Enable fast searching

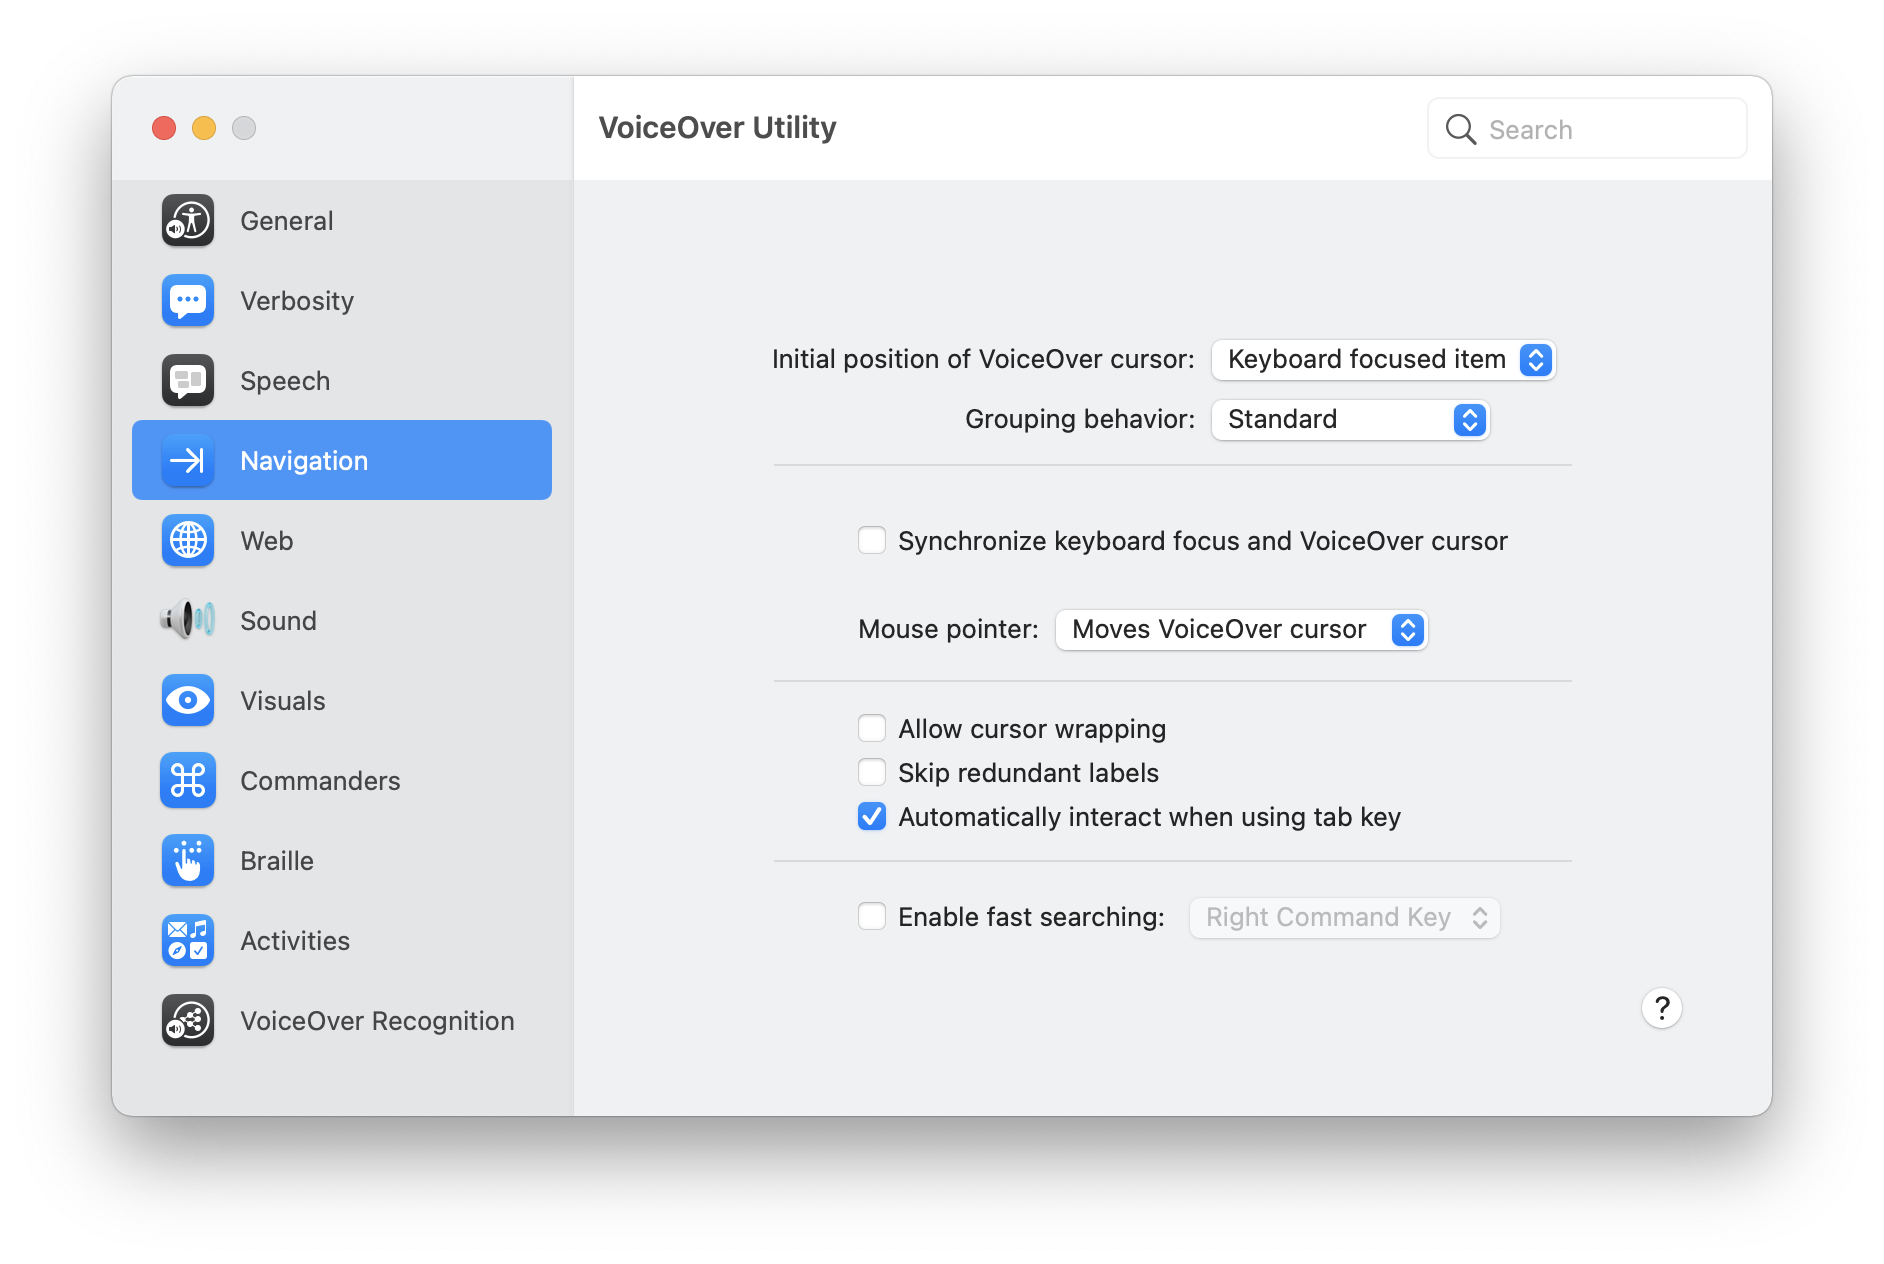point(871,916)
